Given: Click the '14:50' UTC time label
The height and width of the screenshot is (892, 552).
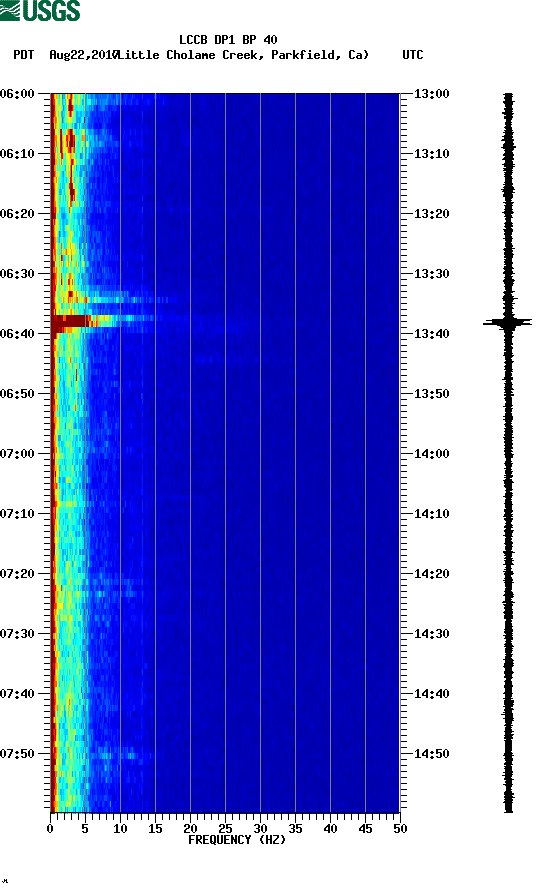Looking at the screenshot, I should [431, 754].
